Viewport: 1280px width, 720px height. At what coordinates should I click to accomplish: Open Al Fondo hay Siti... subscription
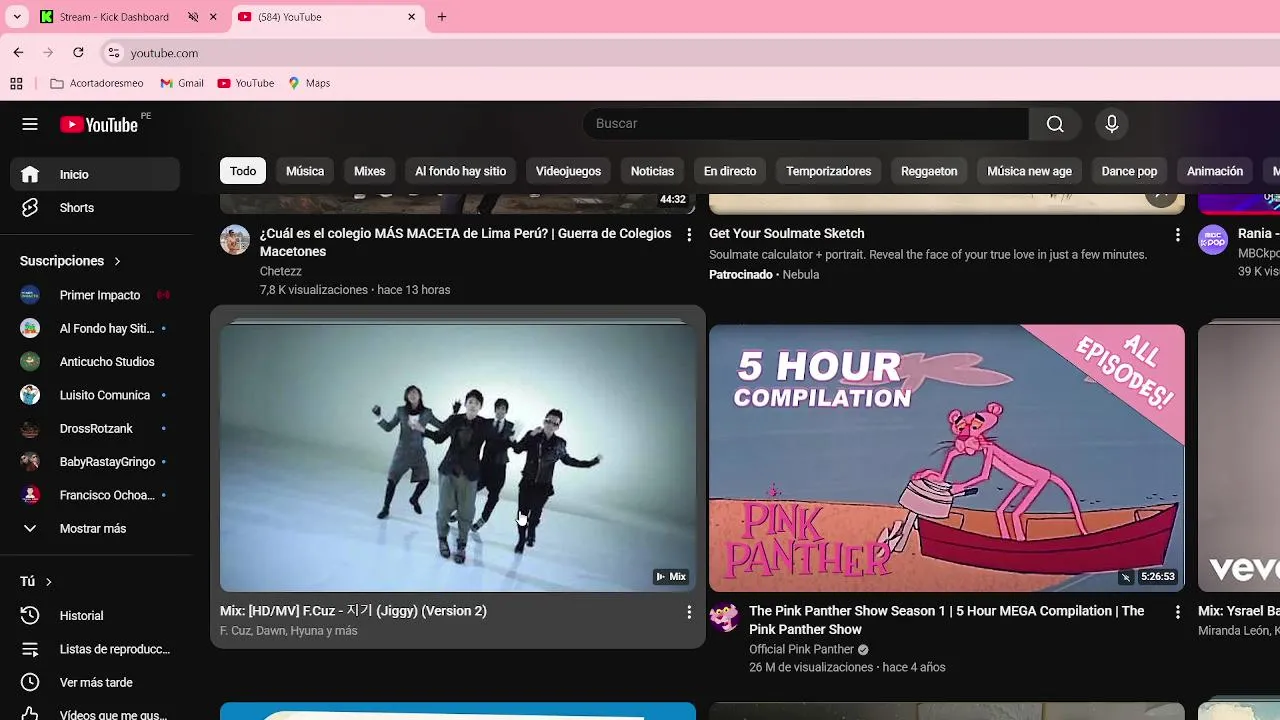(95, 328)
